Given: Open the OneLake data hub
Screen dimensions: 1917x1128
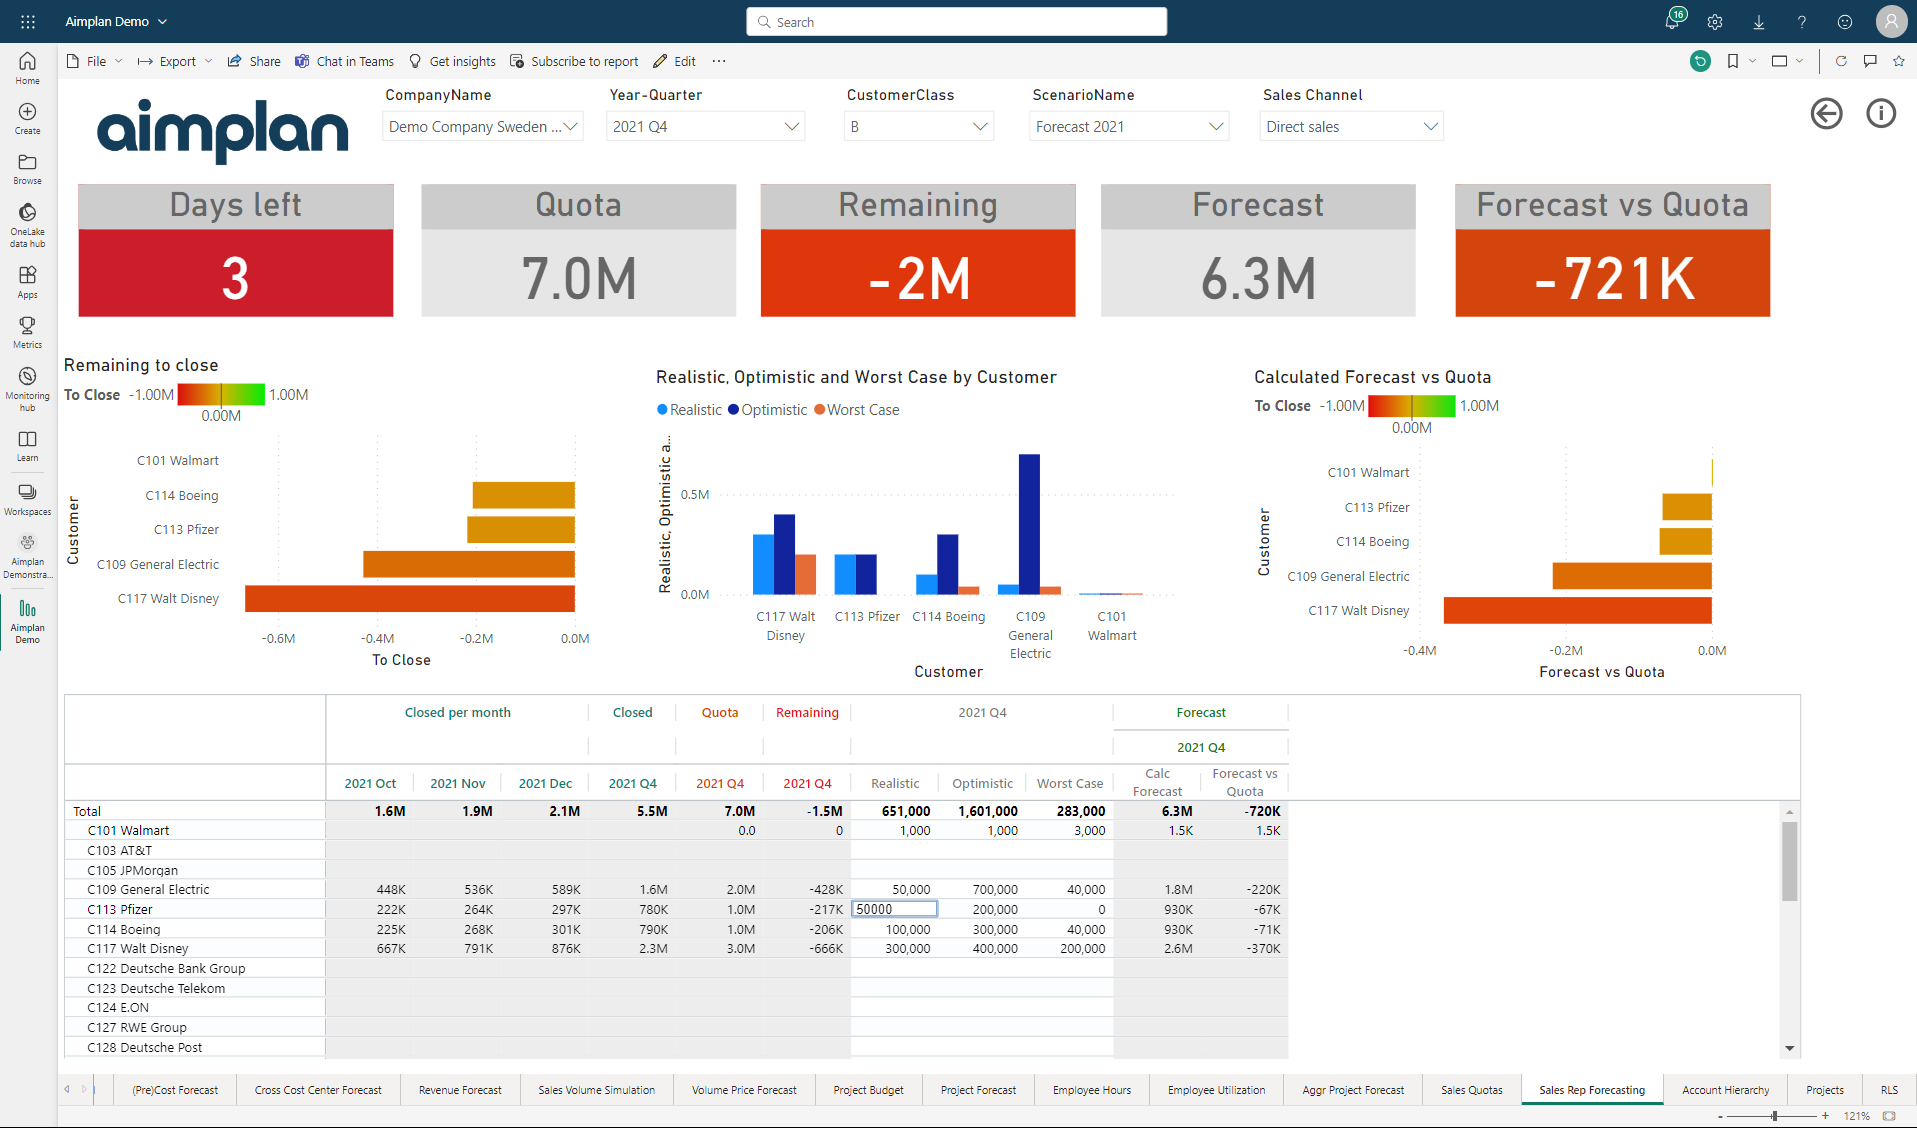Looking at the screenshot, I should pos(27,224).
